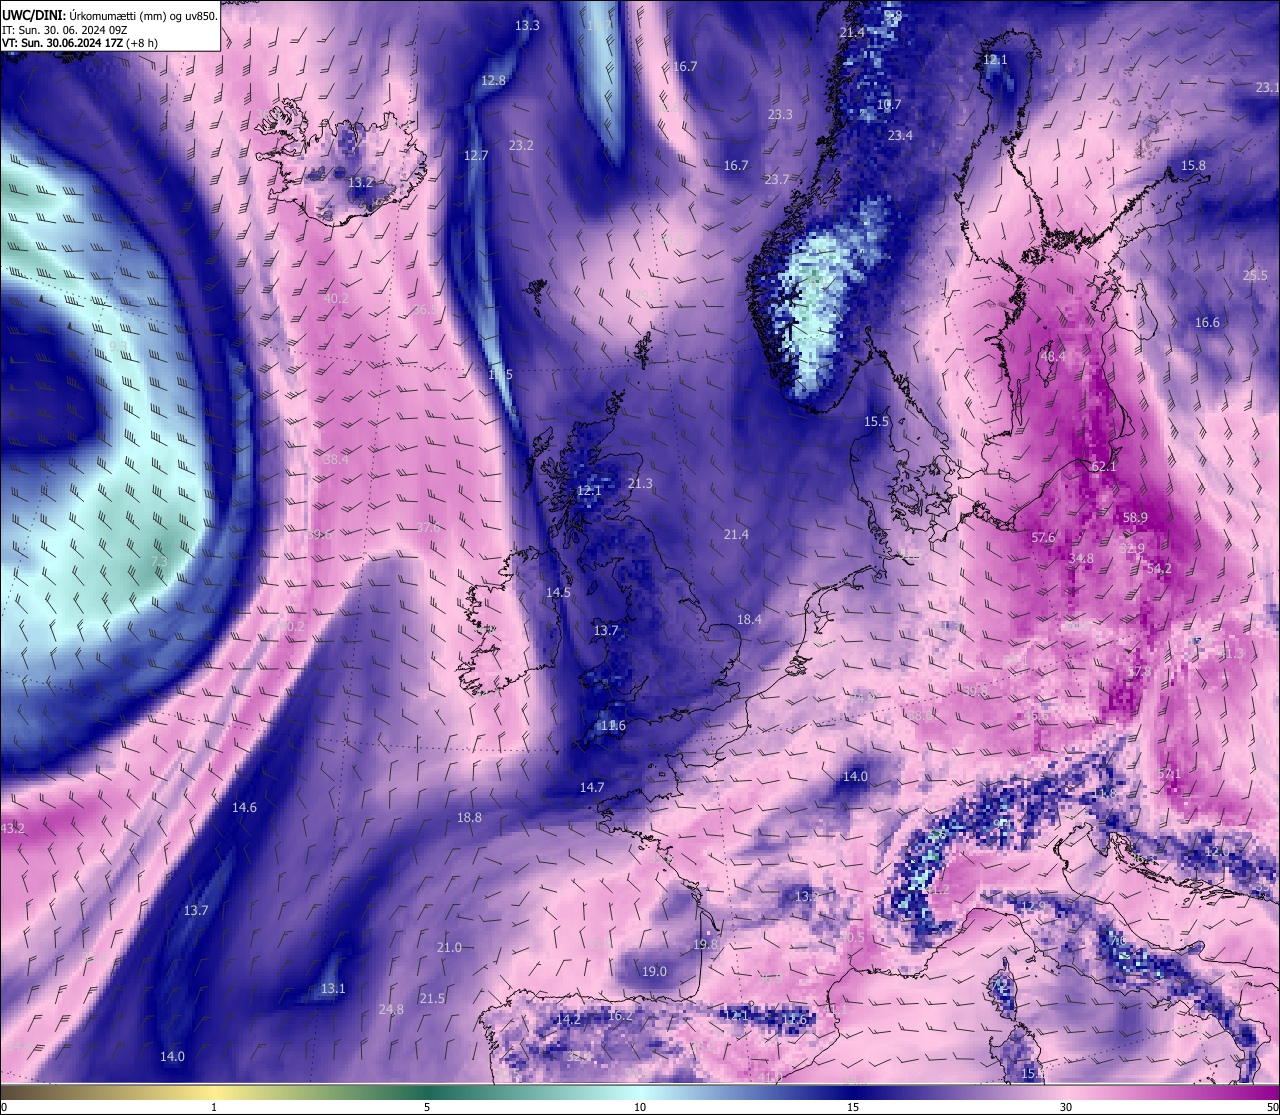Select the text 'Úrkomumætti (mm) og uv850.'
Image resolution: width=1280 pixels, height=1115 pixels.
[143, 16]
